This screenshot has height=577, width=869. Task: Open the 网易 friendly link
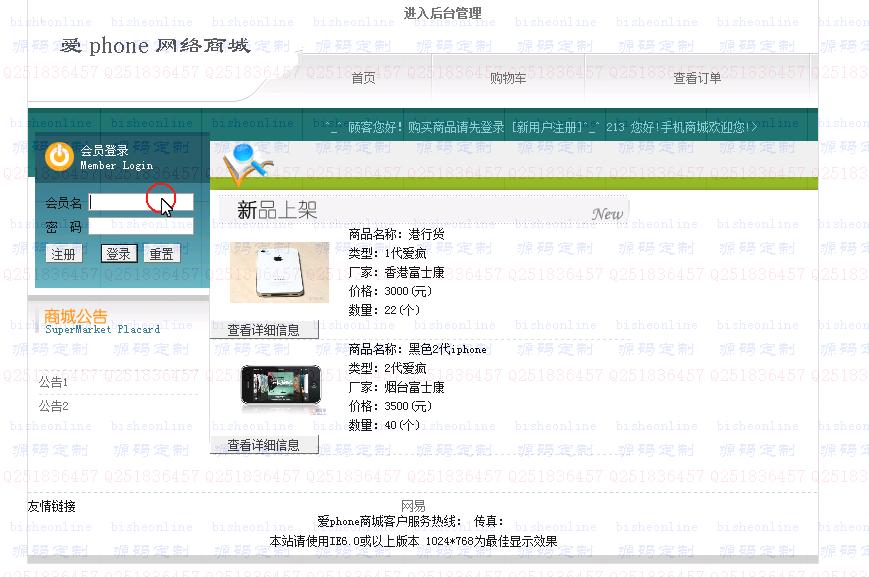413,505
